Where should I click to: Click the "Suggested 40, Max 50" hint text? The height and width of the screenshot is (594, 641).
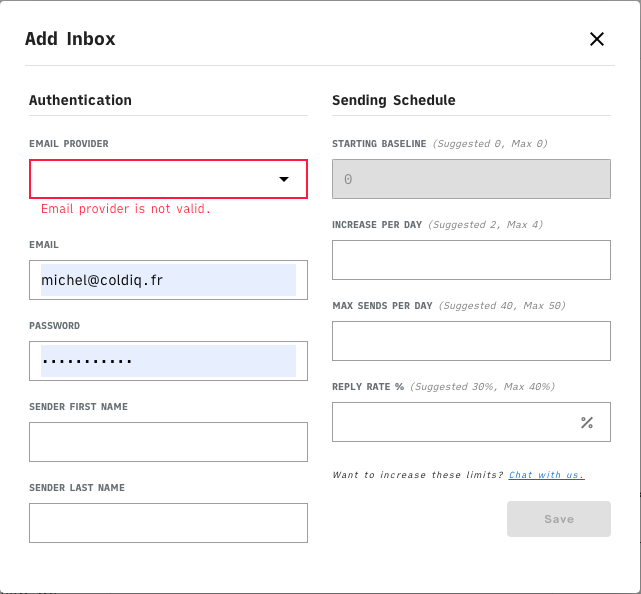496,306
